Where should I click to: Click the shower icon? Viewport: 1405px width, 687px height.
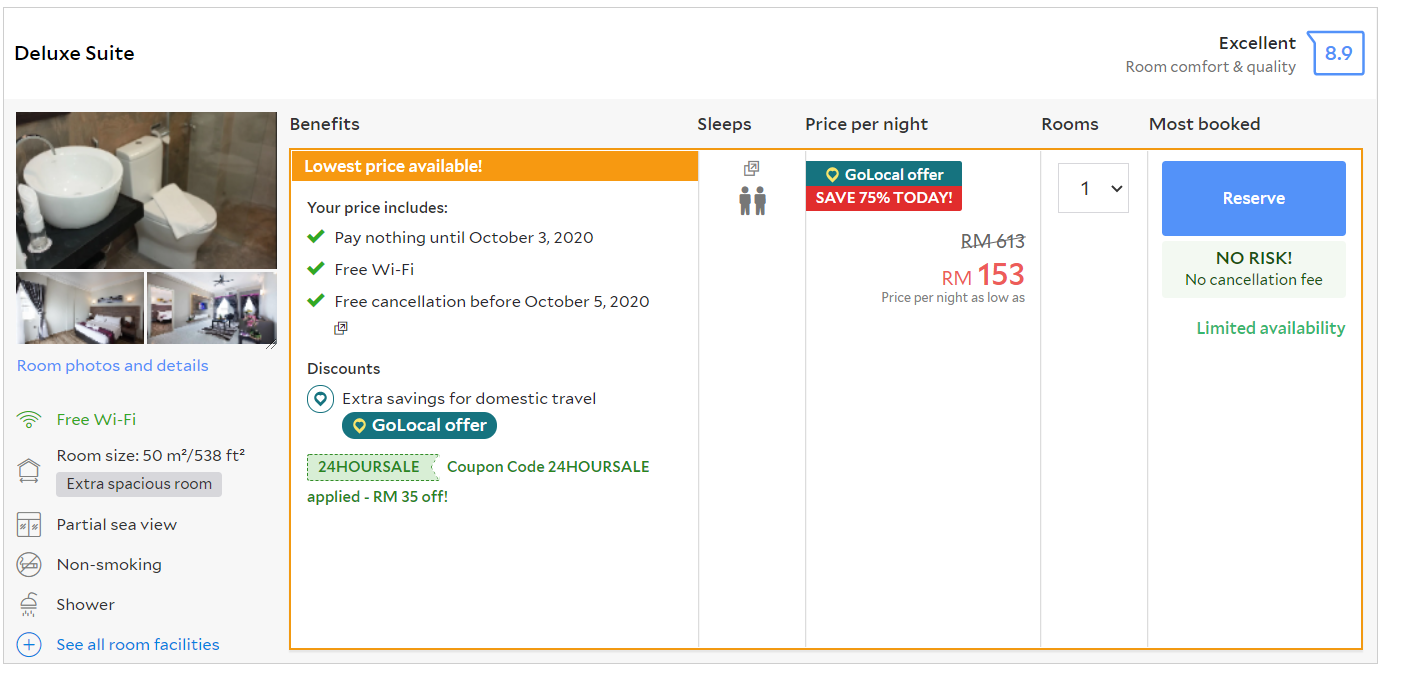coord(29,605)
